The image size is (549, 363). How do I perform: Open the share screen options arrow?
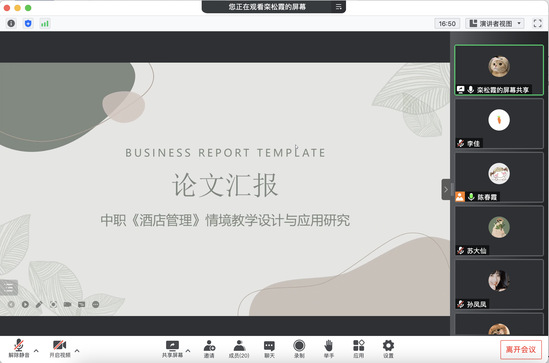188,350
